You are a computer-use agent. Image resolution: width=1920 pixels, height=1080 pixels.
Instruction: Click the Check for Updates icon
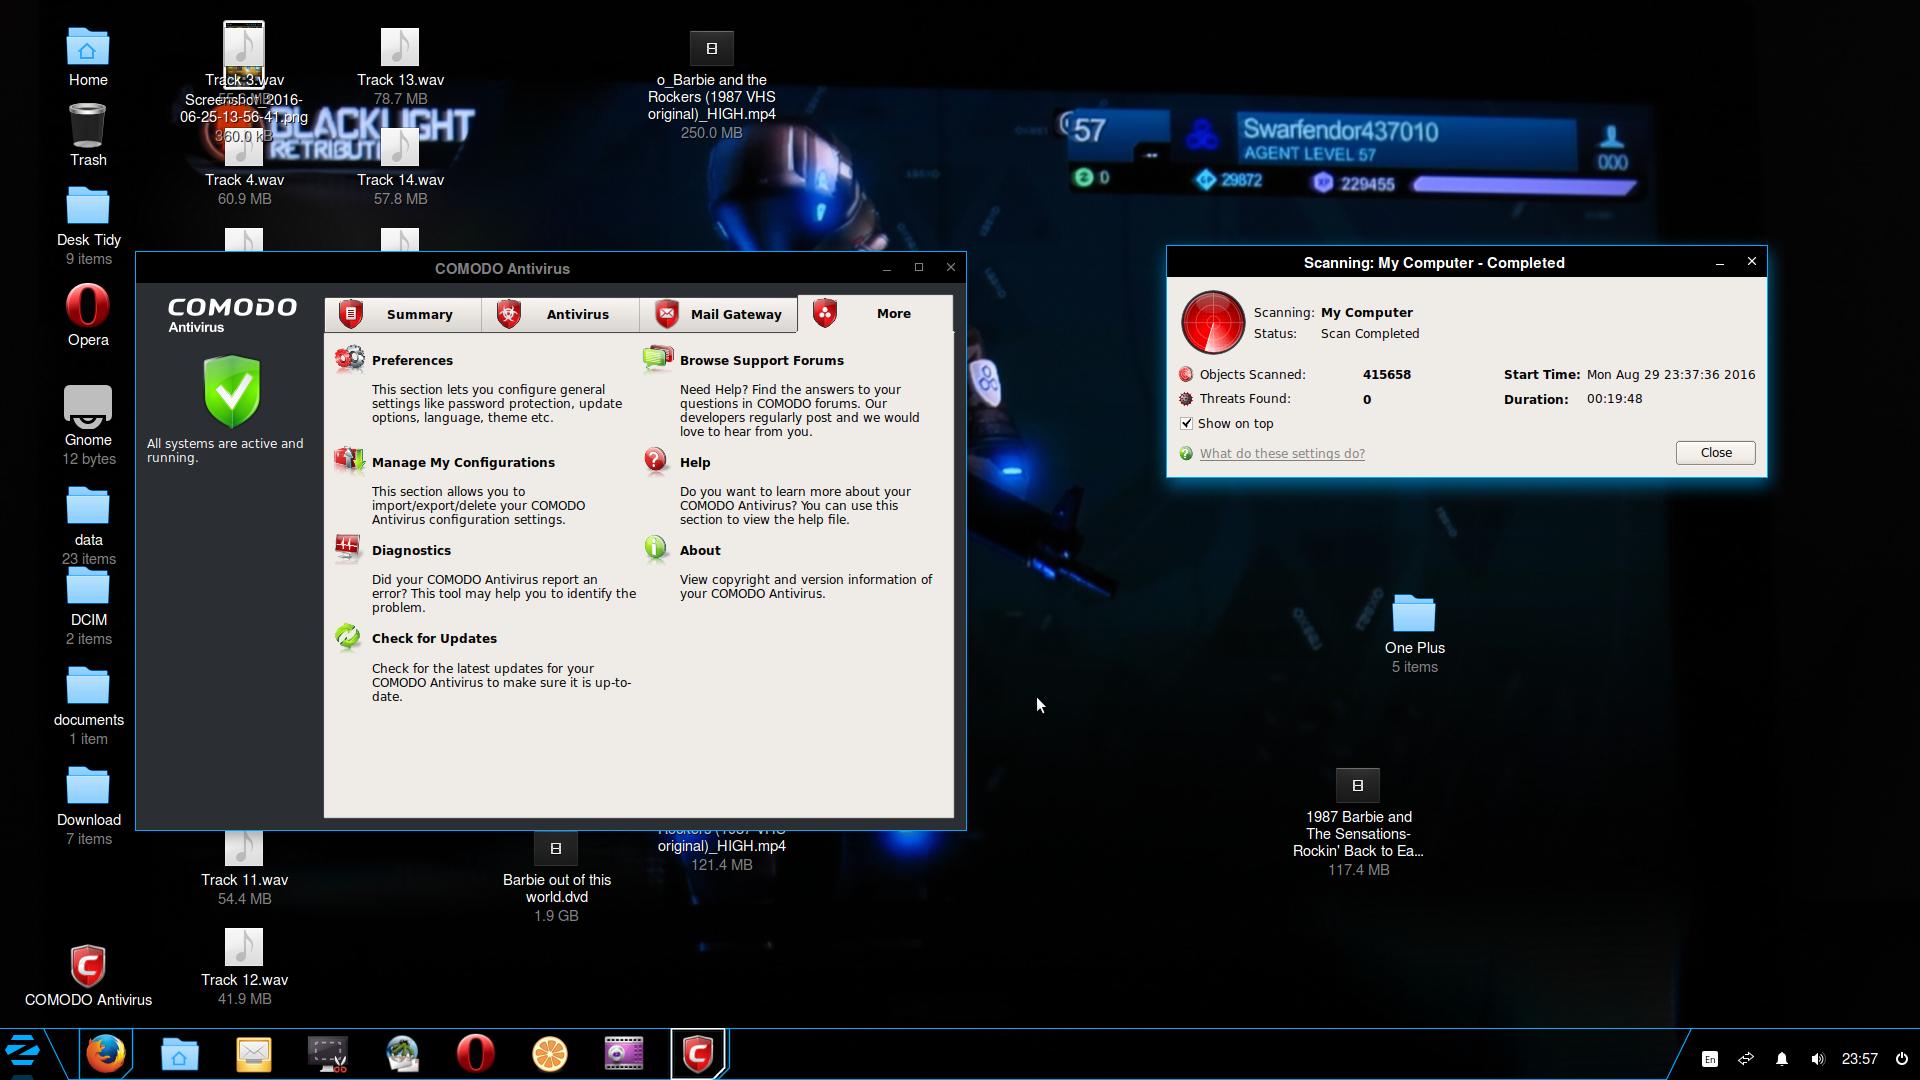(348, 637)
